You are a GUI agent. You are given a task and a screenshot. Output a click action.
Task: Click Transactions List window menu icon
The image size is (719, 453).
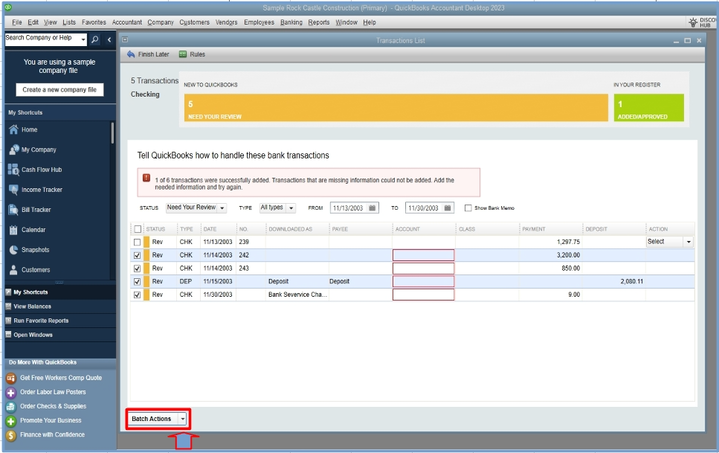(x=125, y=40)
